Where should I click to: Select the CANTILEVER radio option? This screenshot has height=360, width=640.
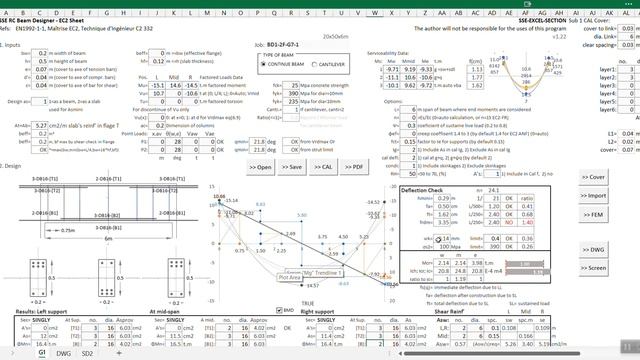click(314, 64)
